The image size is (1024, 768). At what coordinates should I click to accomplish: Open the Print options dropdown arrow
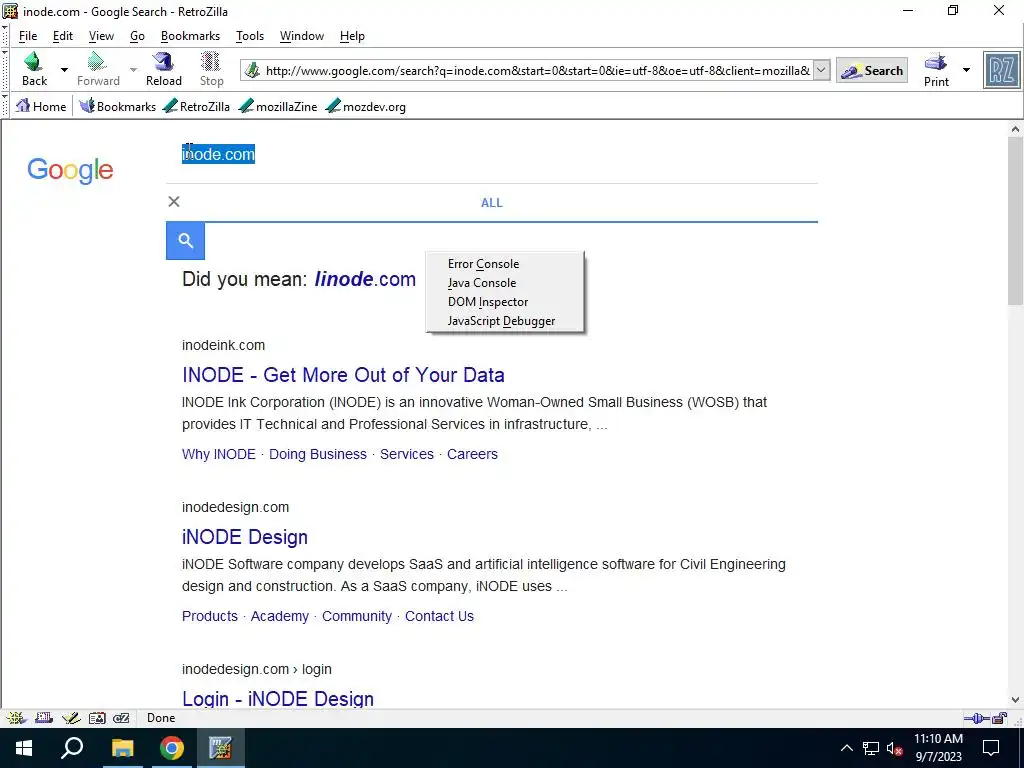click(966, 70)
